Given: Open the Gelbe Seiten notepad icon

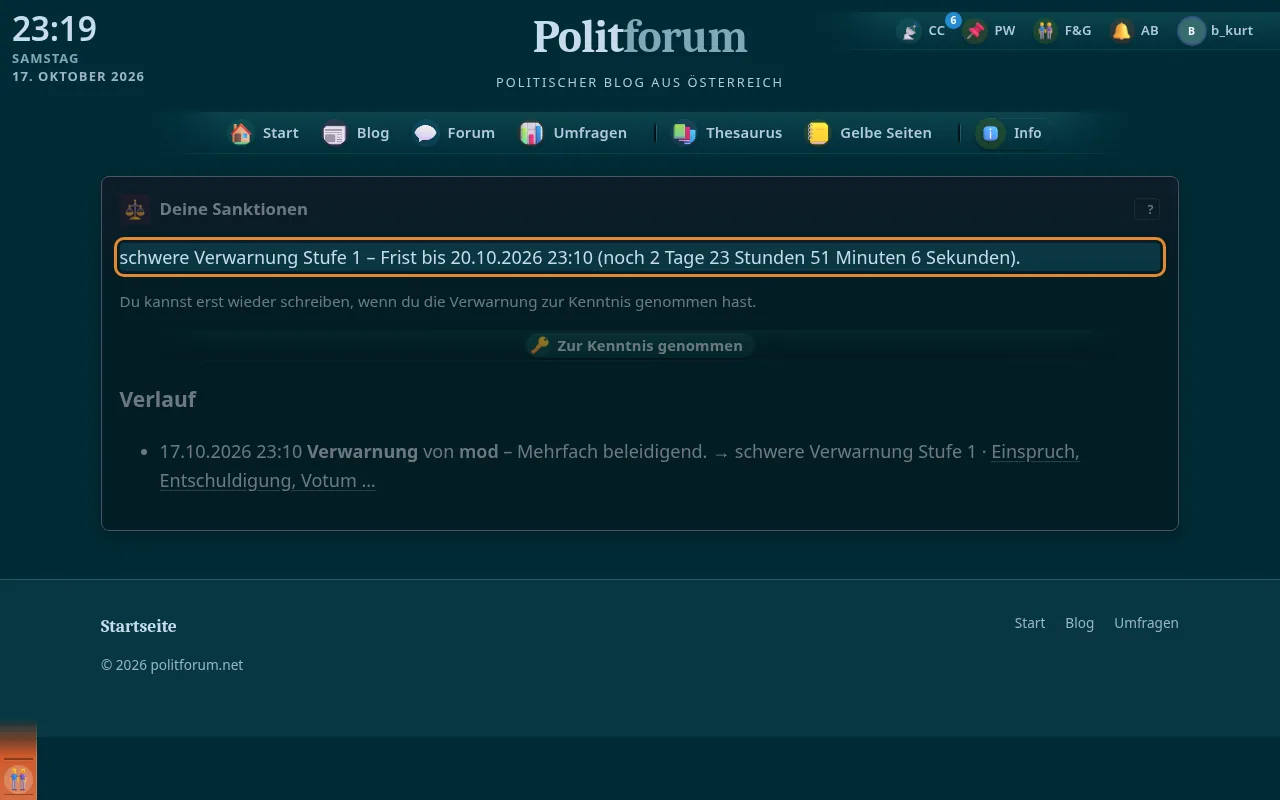Looking at the screenshot, I should (818, 133).
